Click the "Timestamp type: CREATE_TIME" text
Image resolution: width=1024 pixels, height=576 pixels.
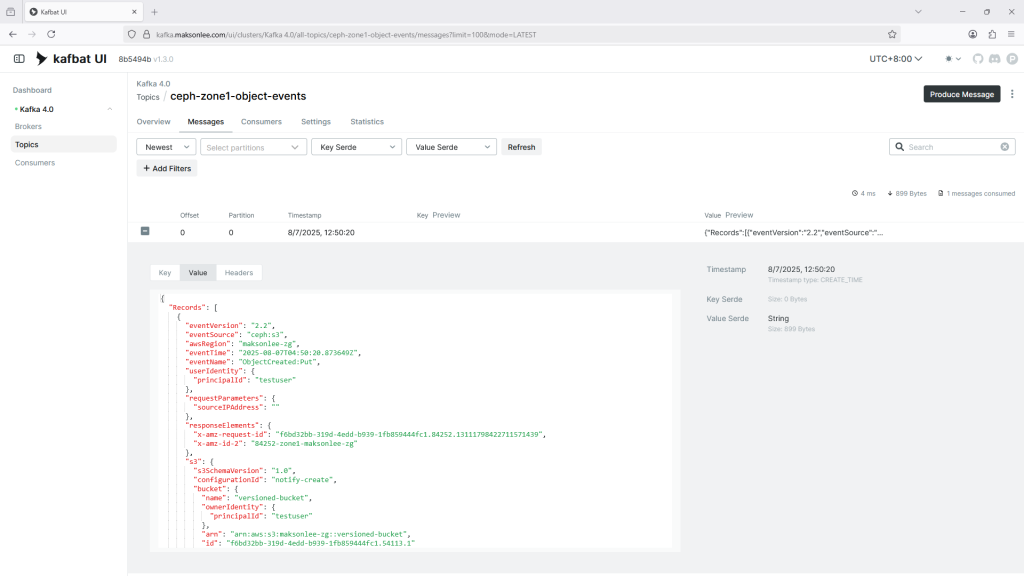[x=815, y=280]
